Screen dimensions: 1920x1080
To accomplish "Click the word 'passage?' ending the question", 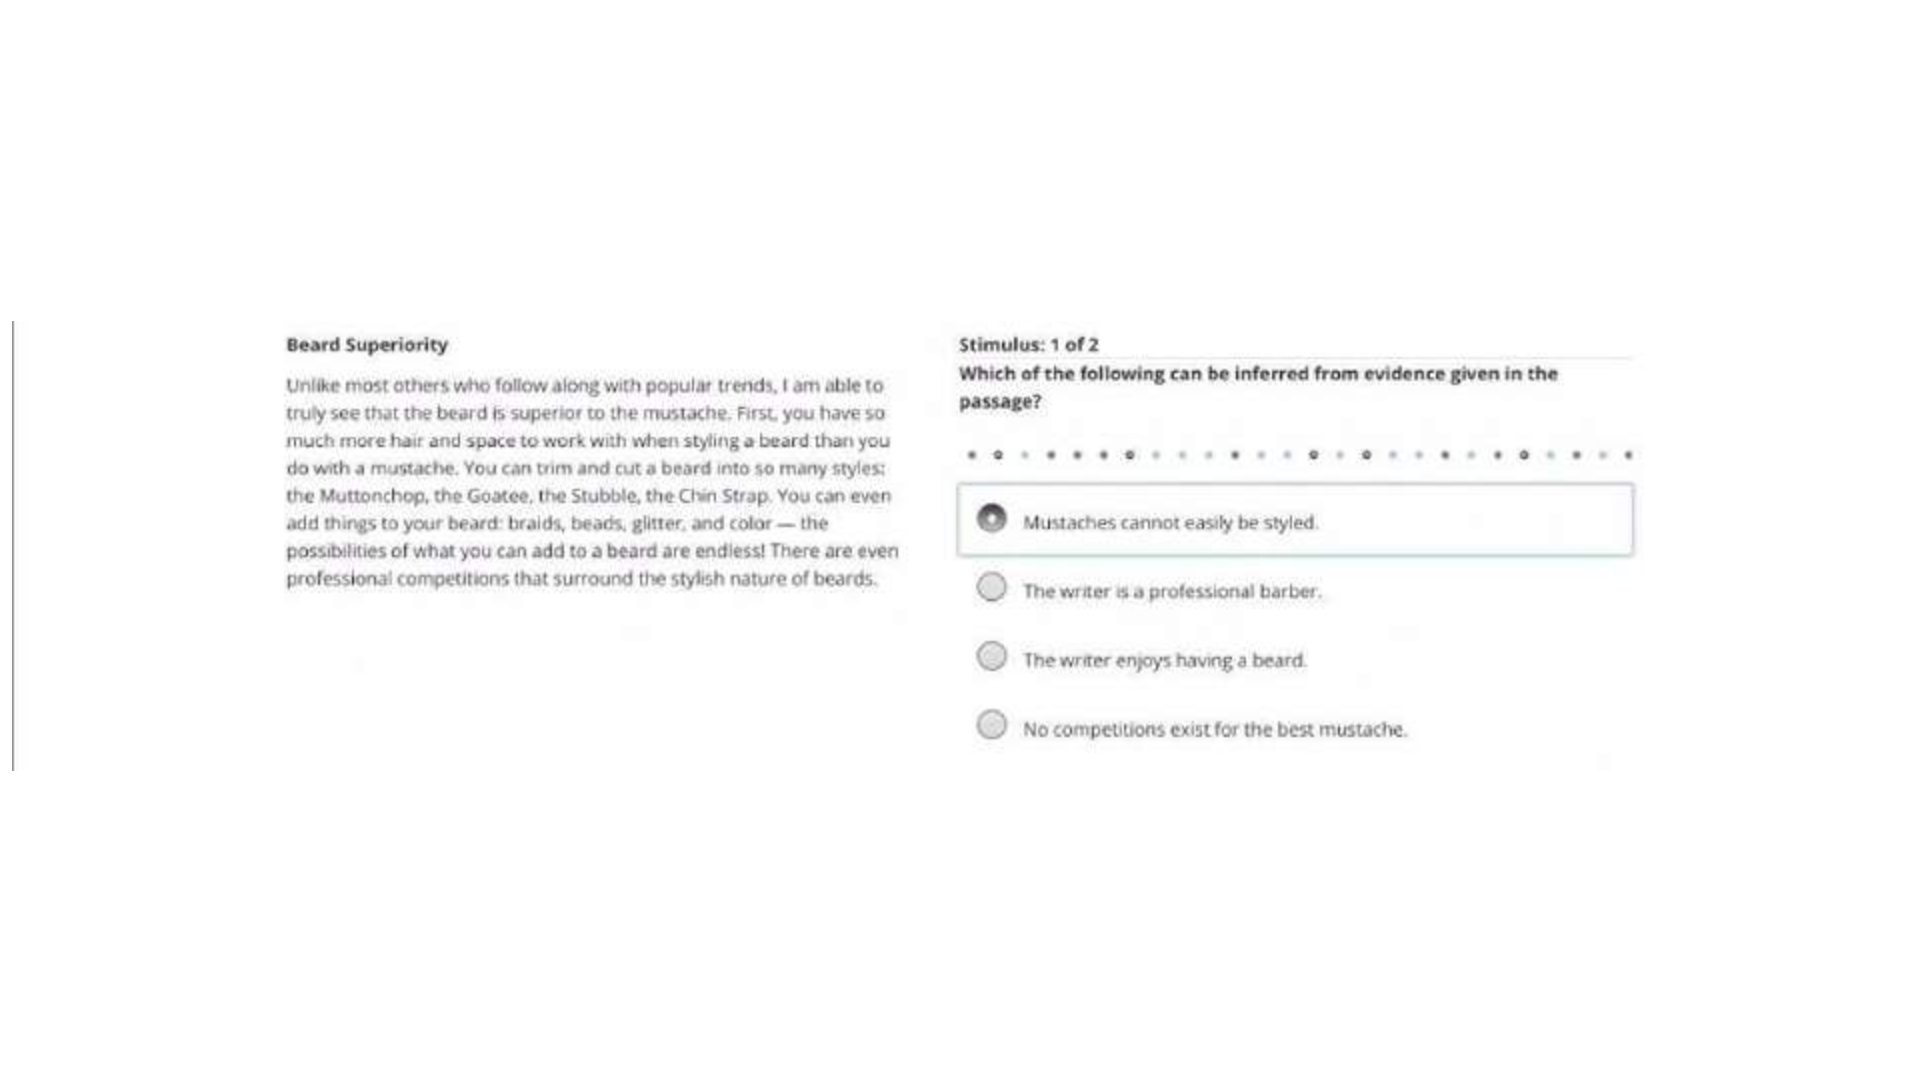I will pos(999,402).
